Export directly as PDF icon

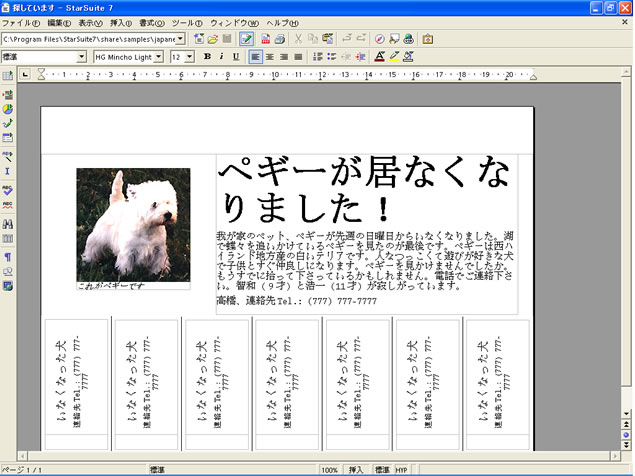pos(265,39)
